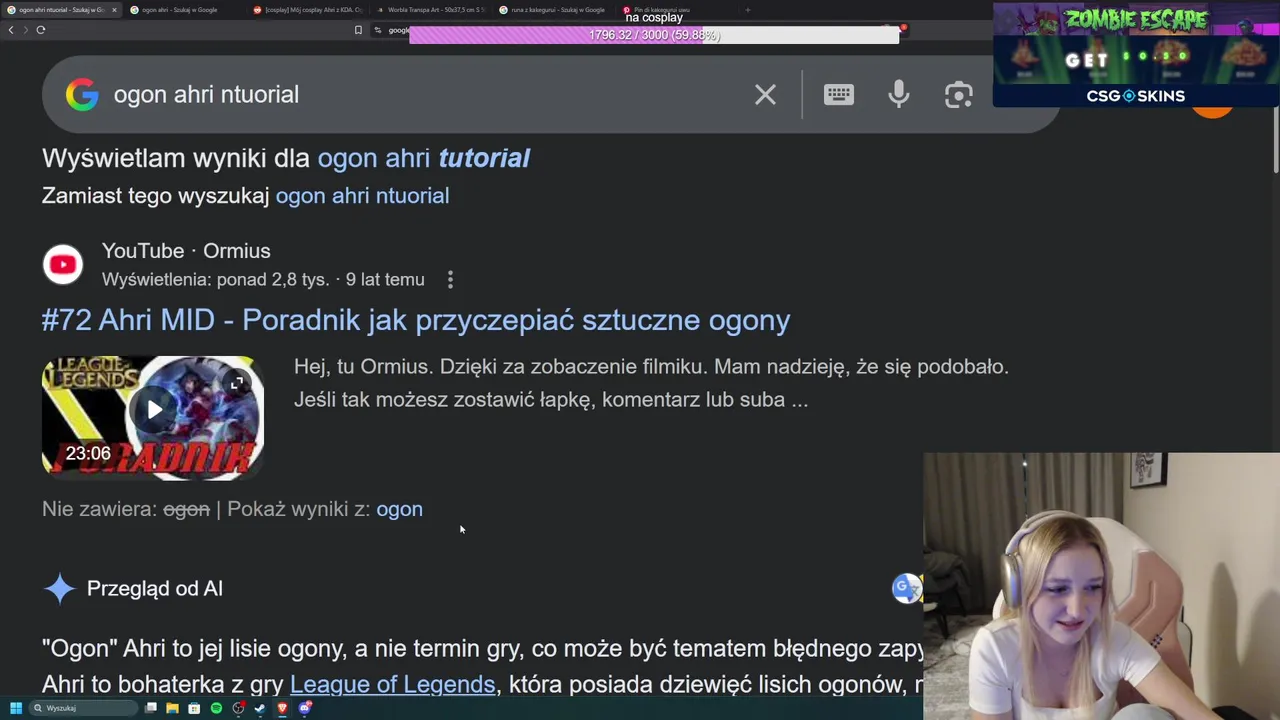Switch to the 'Worbla Transpa Art' tab
Screen dimensions: 1280x720
[x=432, y=10]
